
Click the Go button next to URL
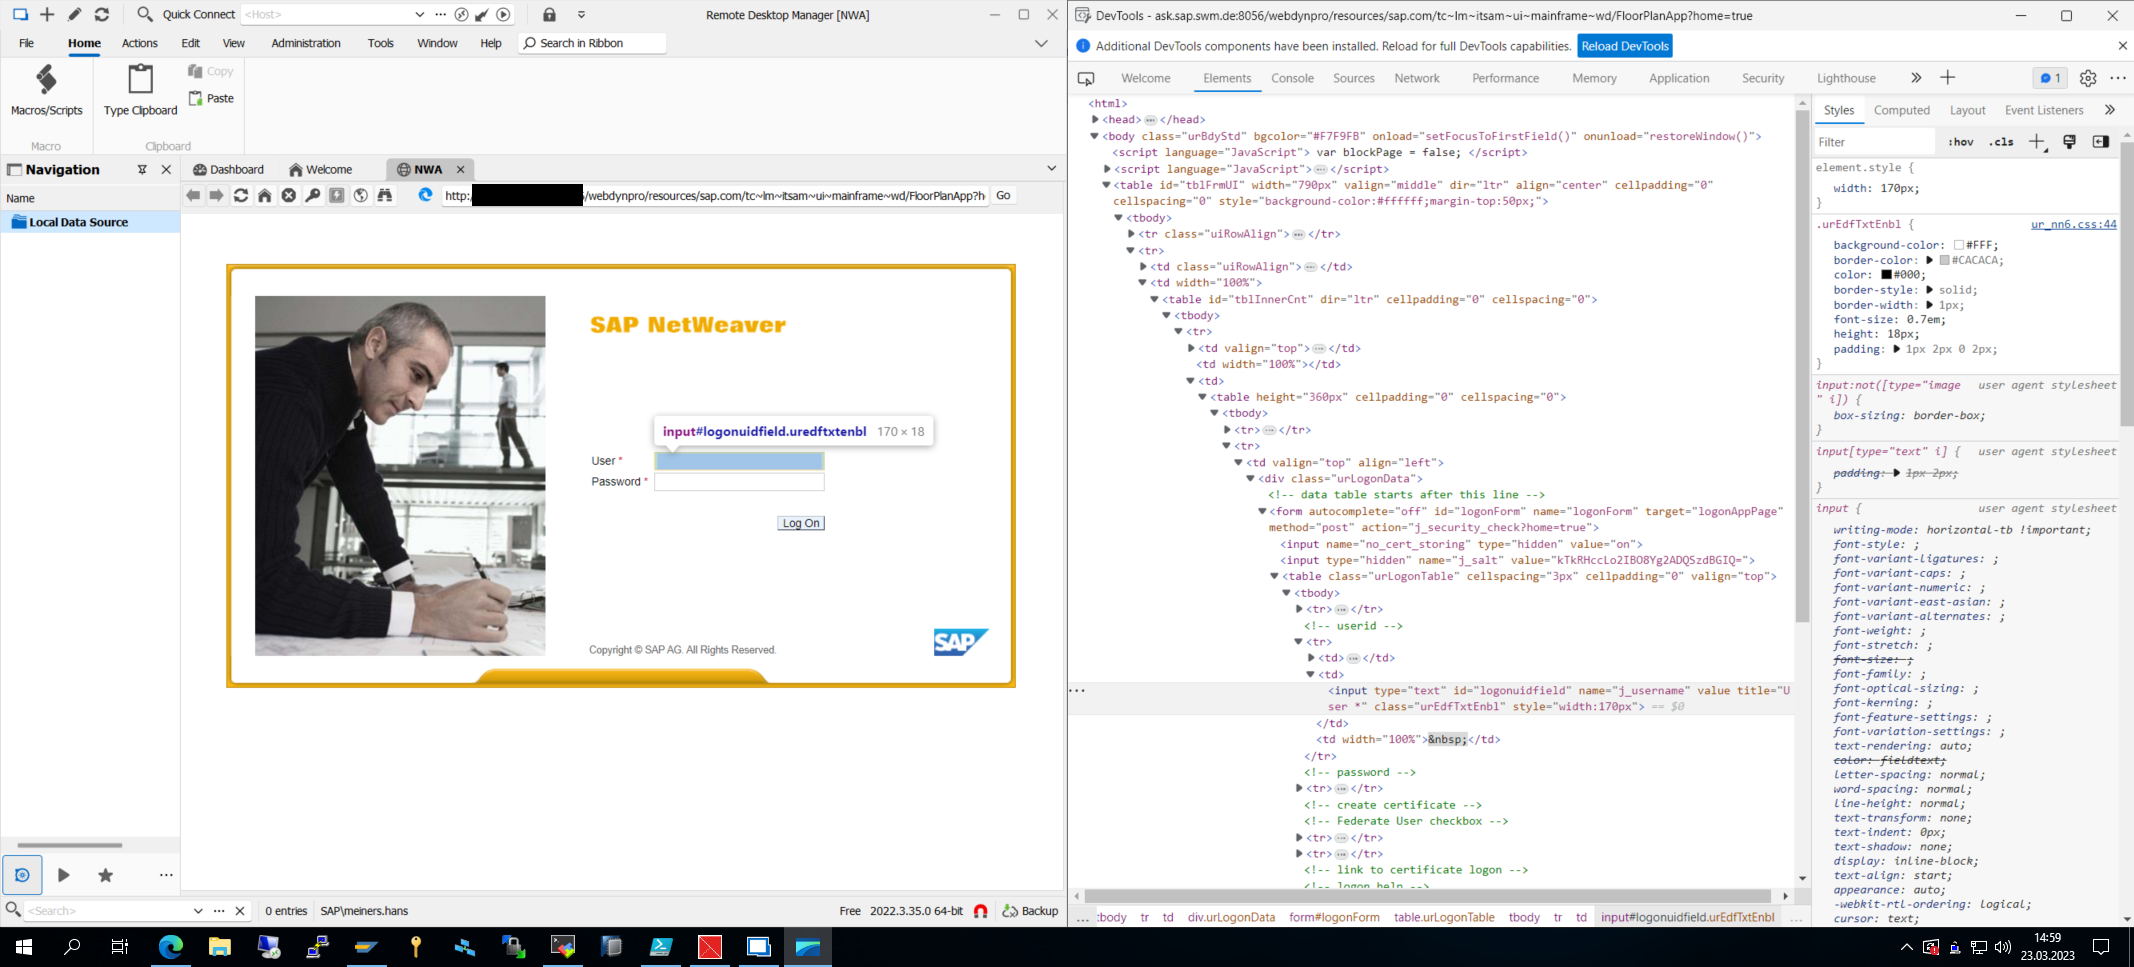pos(1003,196)
